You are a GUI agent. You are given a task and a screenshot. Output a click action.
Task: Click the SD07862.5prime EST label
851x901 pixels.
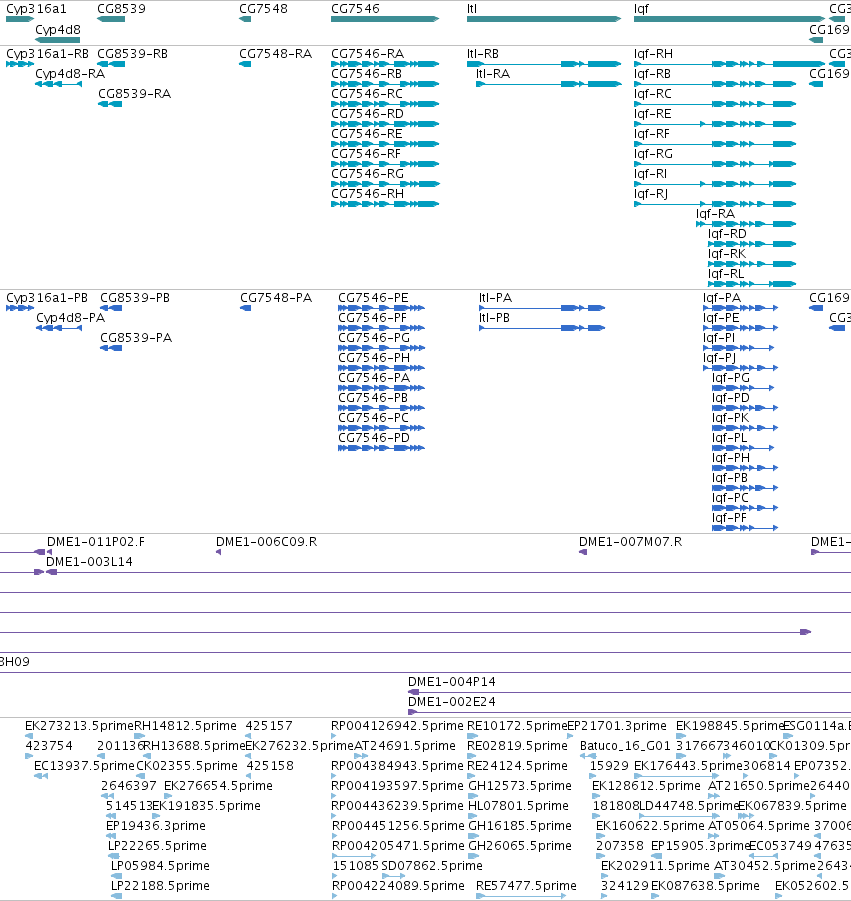tap(432, 866)
